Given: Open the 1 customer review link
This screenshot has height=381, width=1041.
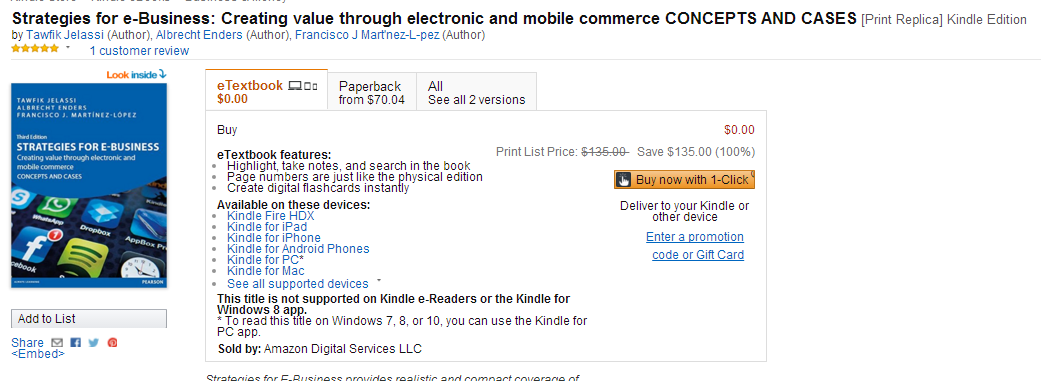Looking at the screenshot, I should click(x=139, y=51).
